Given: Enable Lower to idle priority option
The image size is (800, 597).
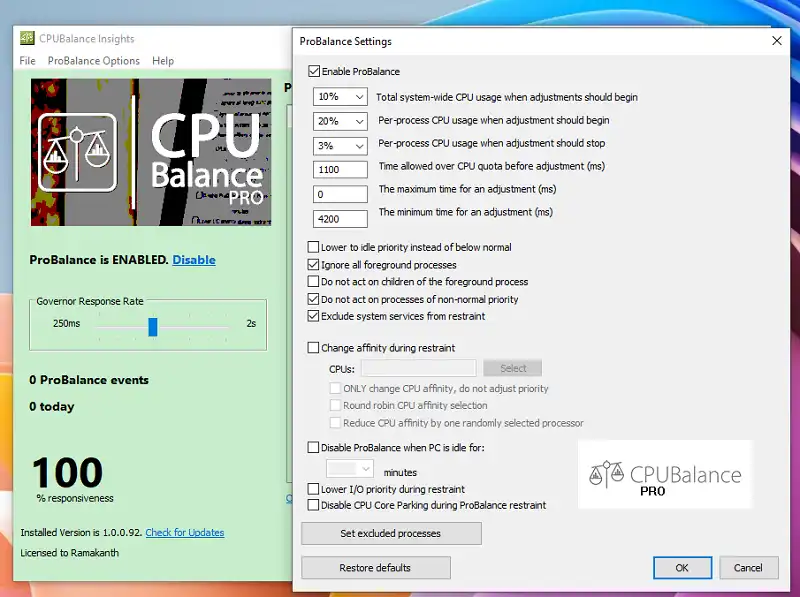Looking at the screenshot, I should pyautogui.click(x=314, y=247).
